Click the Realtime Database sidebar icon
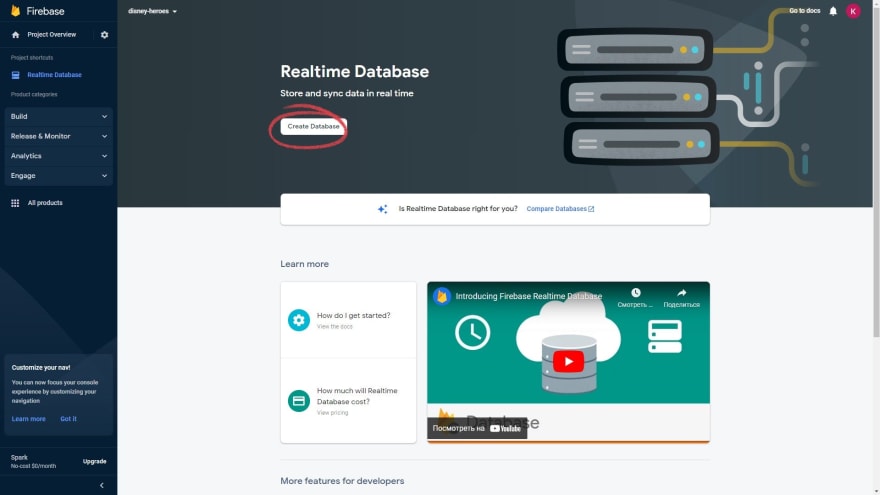This screenshot has width=880, height=495. (x=16, y=75)
